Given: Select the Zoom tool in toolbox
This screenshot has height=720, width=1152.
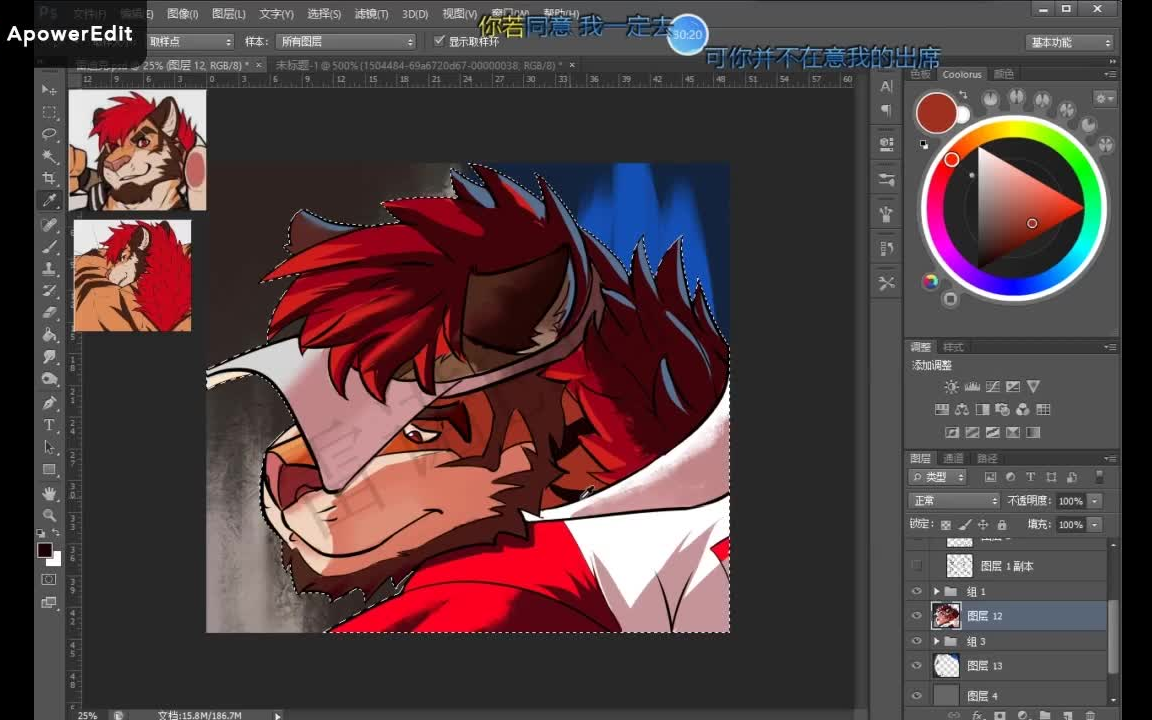Looking at the screenshot, I should [49, 515].
